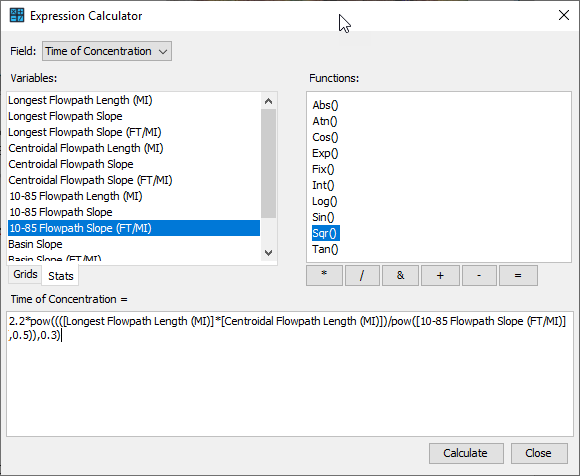Click variables list scroll up arrow
This screenshot has height=476, width=580.
click(x=269, y=101)
